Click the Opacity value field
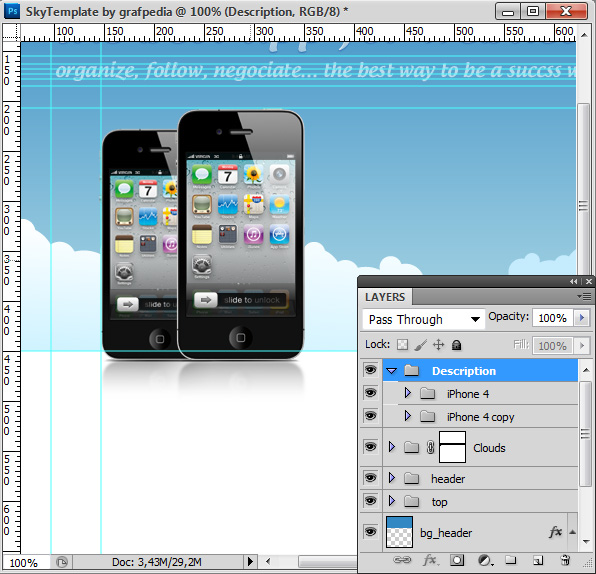 pyautogui.click(x=553, y=318)
